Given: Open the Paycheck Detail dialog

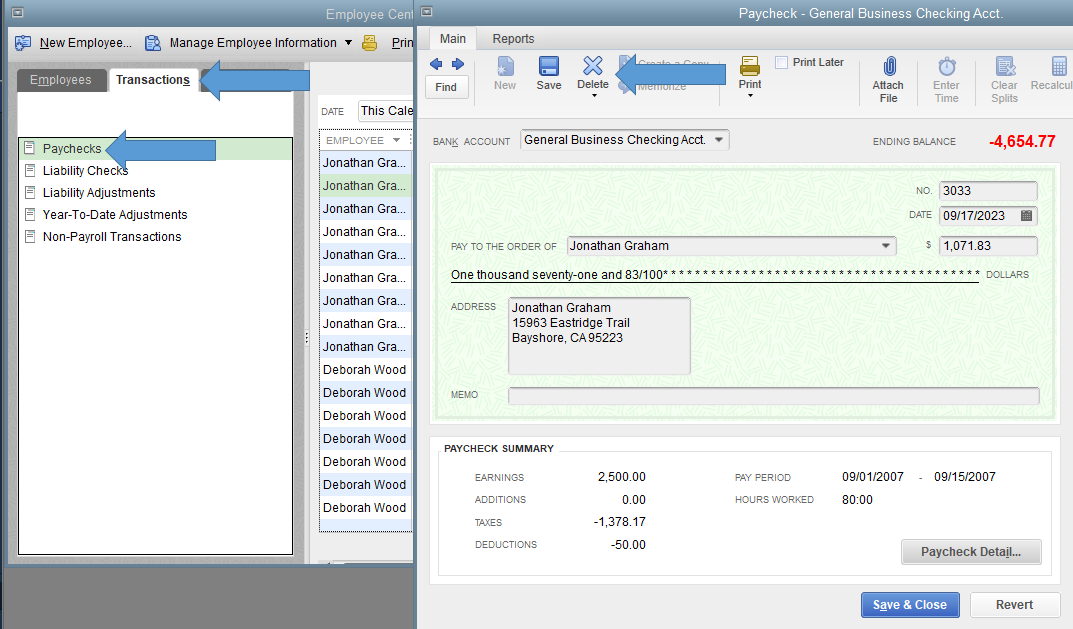Looking at the screenshot, I should tap(970, 551).
